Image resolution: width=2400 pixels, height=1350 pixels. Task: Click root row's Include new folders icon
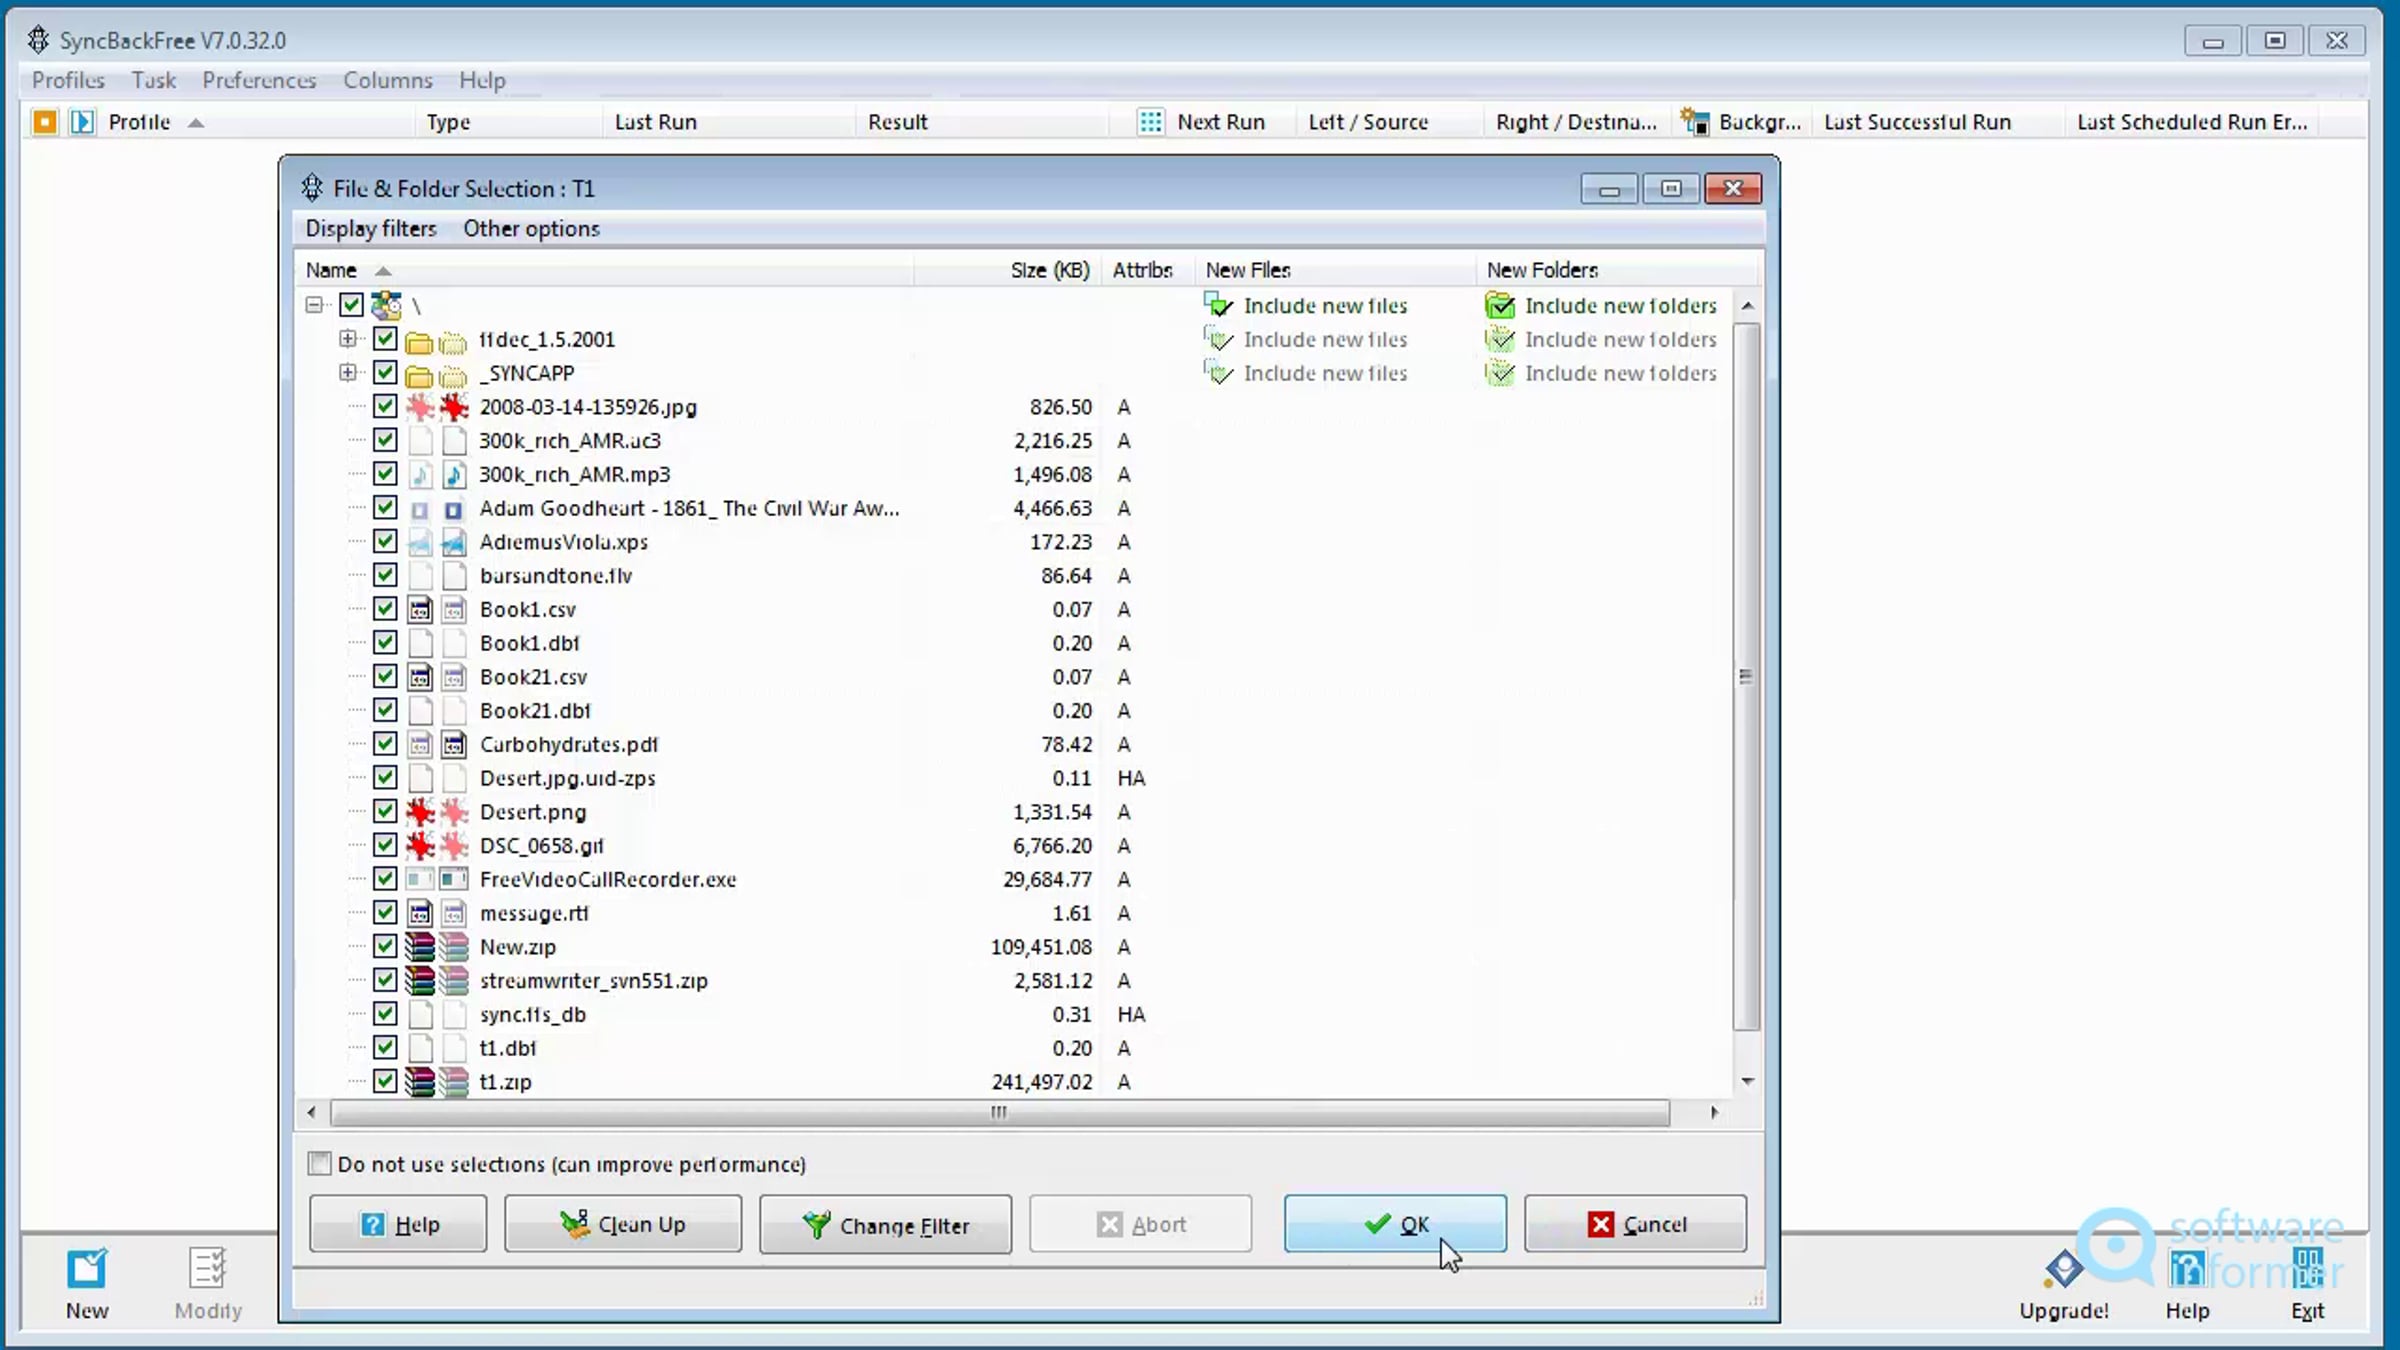click(x=1500, y=305)
